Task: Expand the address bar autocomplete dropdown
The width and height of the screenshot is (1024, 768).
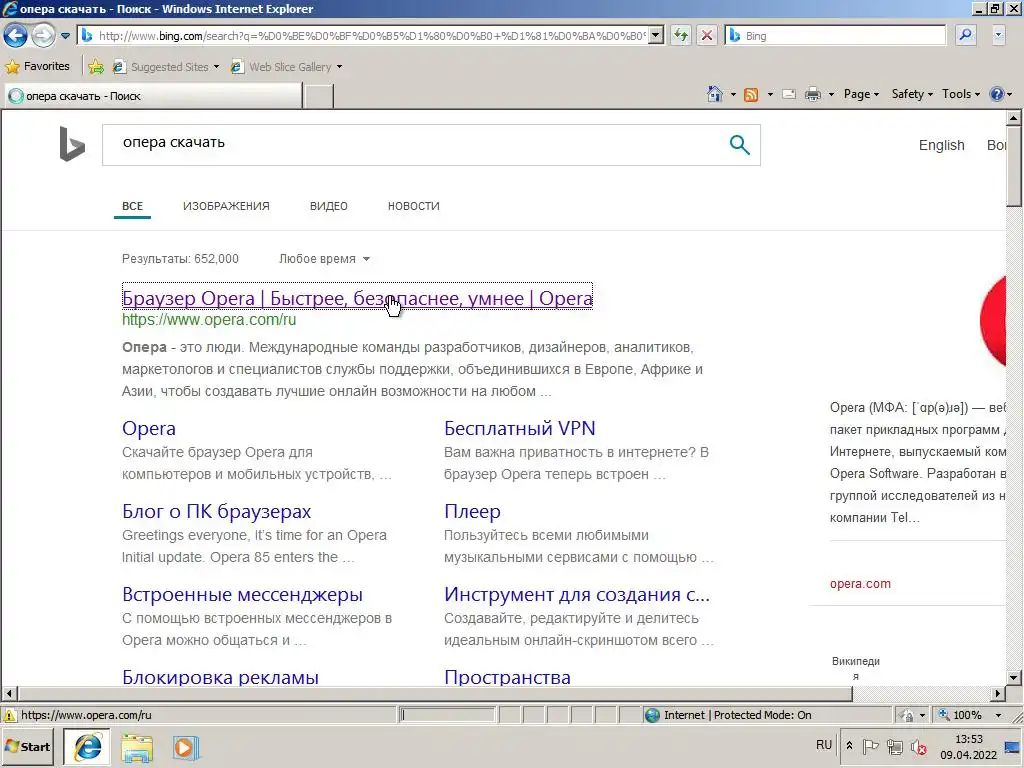Action: coord(656,36)
